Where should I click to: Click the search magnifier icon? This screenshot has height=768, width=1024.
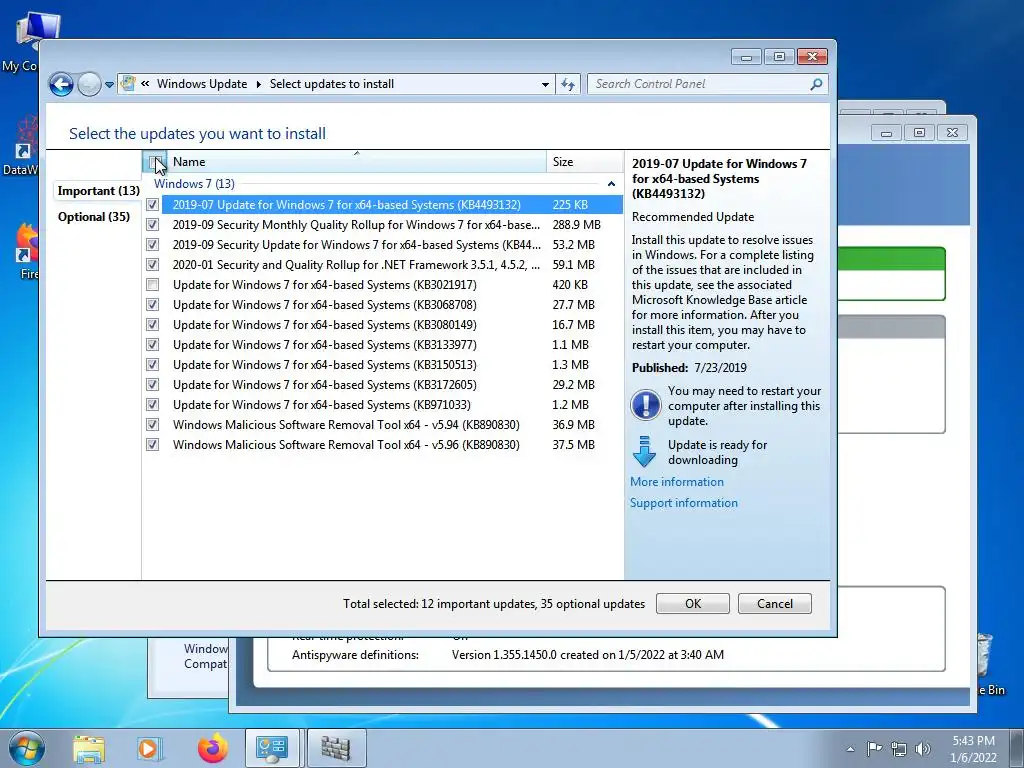pyautogui.click(x=816, y=84)
